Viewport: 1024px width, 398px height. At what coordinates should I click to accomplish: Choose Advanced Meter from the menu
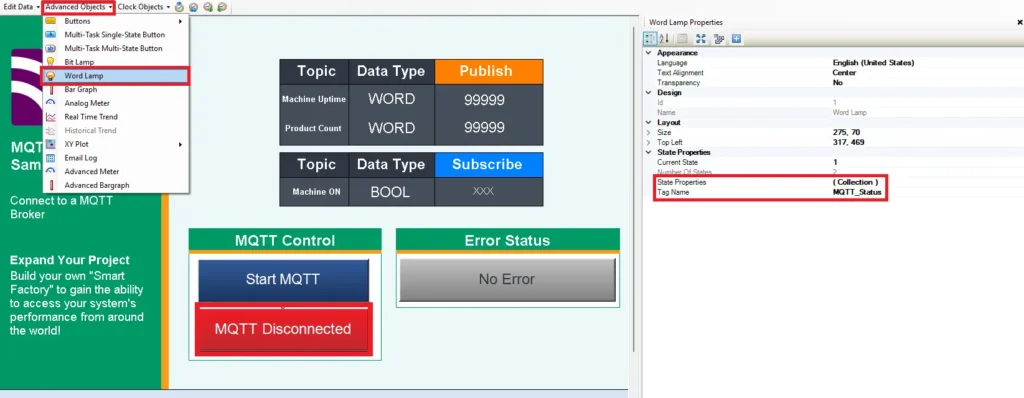coord(116,171)
